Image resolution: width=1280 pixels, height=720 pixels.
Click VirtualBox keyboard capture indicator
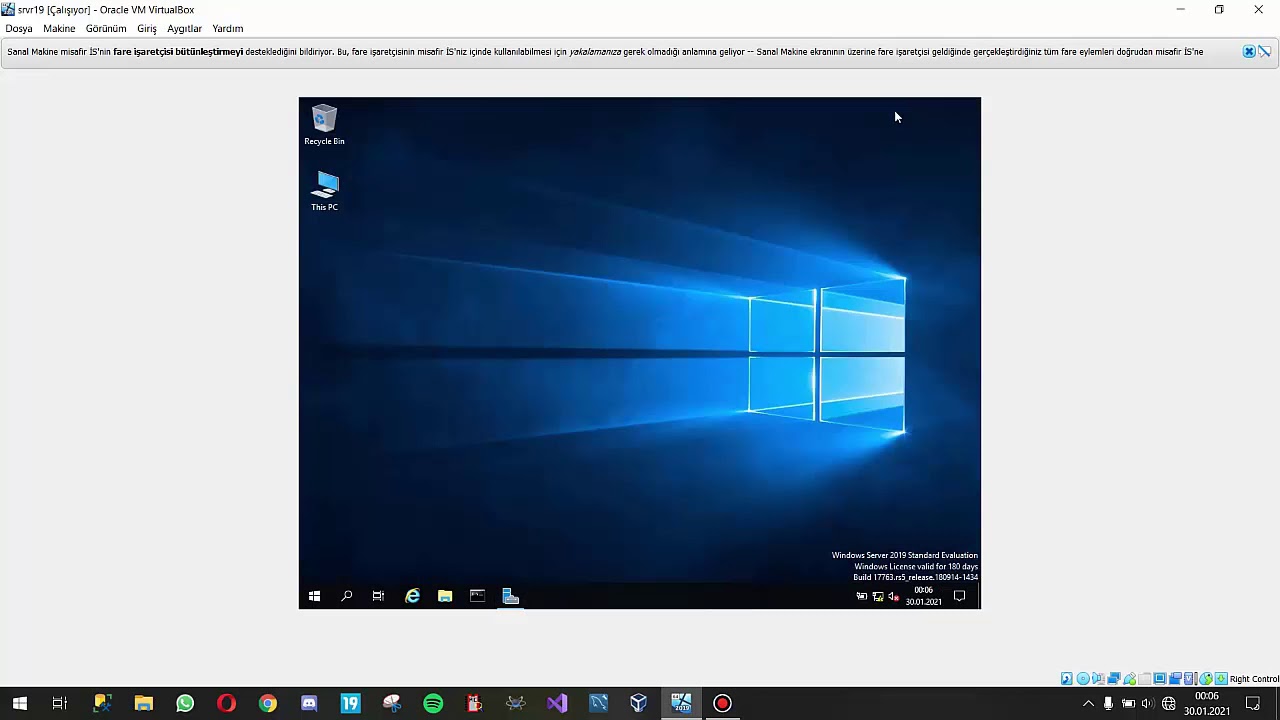[x=1221, y=679]
